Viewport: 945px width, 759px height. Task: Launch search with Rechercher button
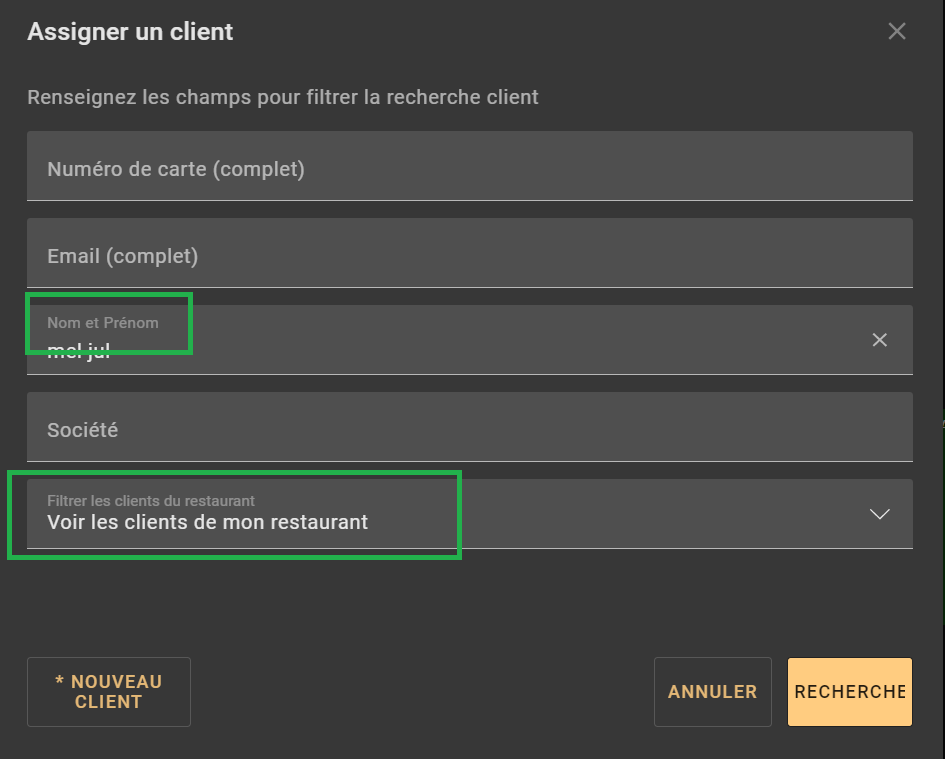pos(849,691)
